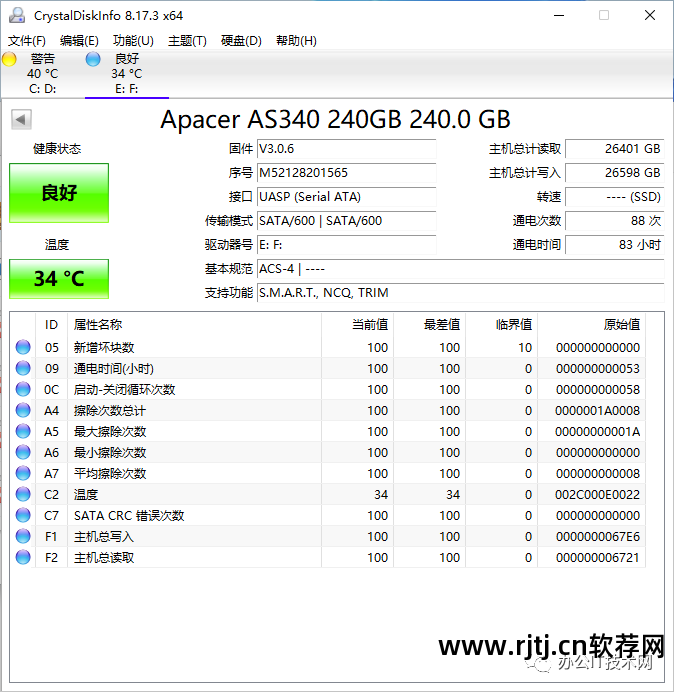Click the blue good status orb for E: F:

93,60
